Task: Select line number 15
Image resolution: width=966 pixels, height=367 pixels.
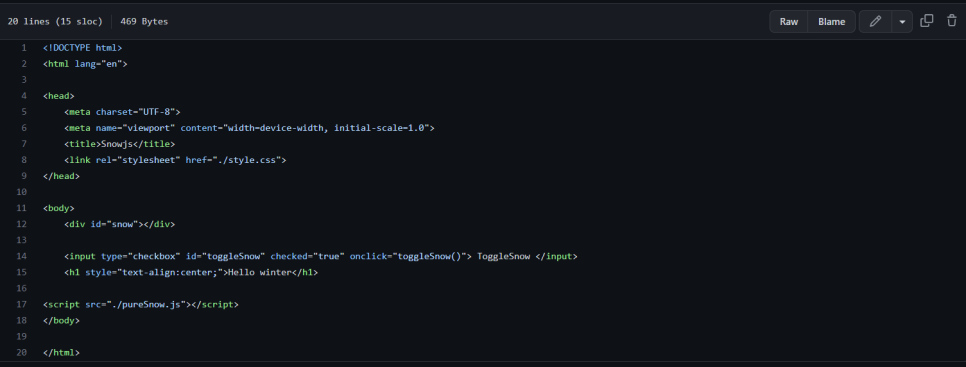Action: coord(22,272)
